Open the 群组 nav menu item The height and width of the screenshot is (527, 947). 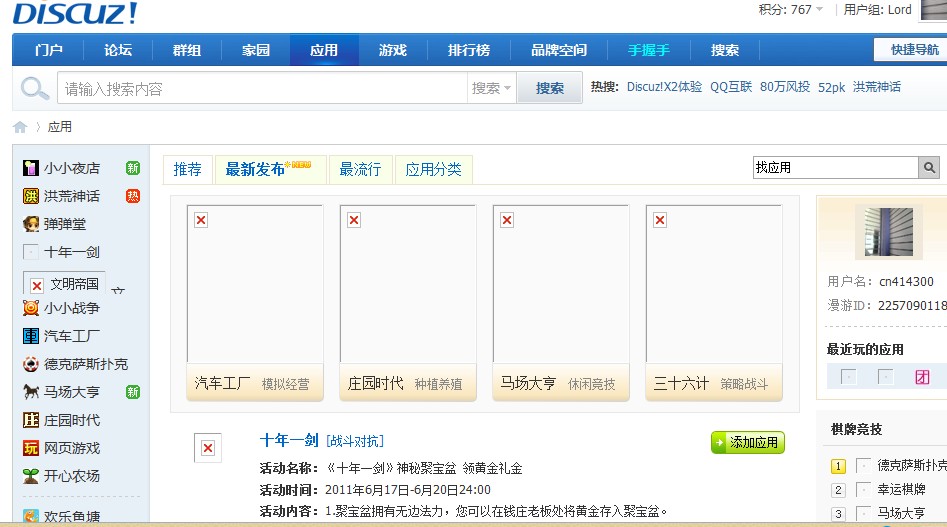pyautogui.click(x=187, y=50)
